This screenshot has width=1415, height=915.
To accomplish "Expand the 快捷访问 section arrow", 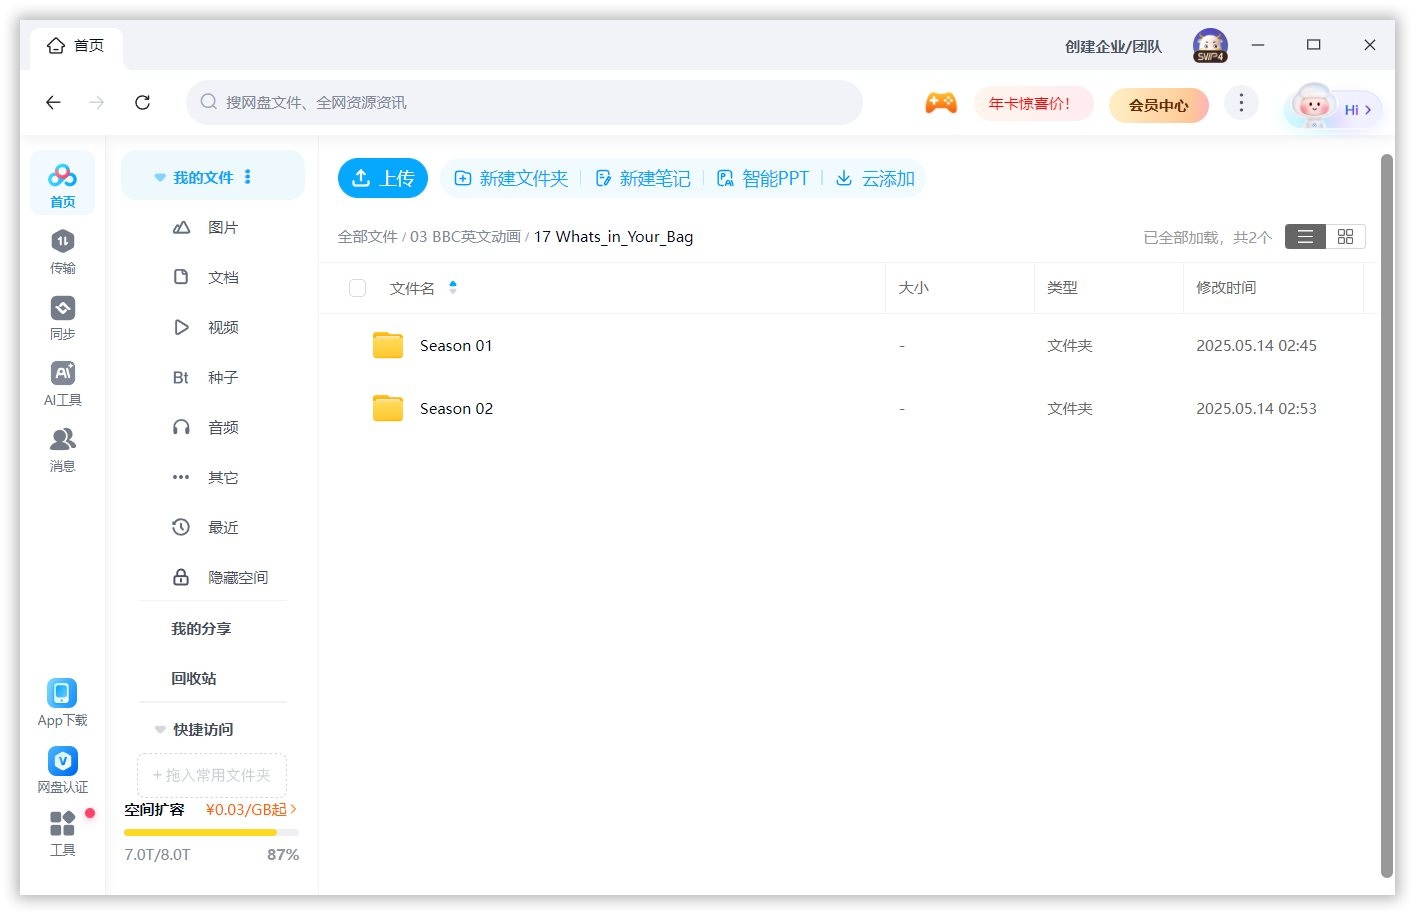I will point(160,730).
